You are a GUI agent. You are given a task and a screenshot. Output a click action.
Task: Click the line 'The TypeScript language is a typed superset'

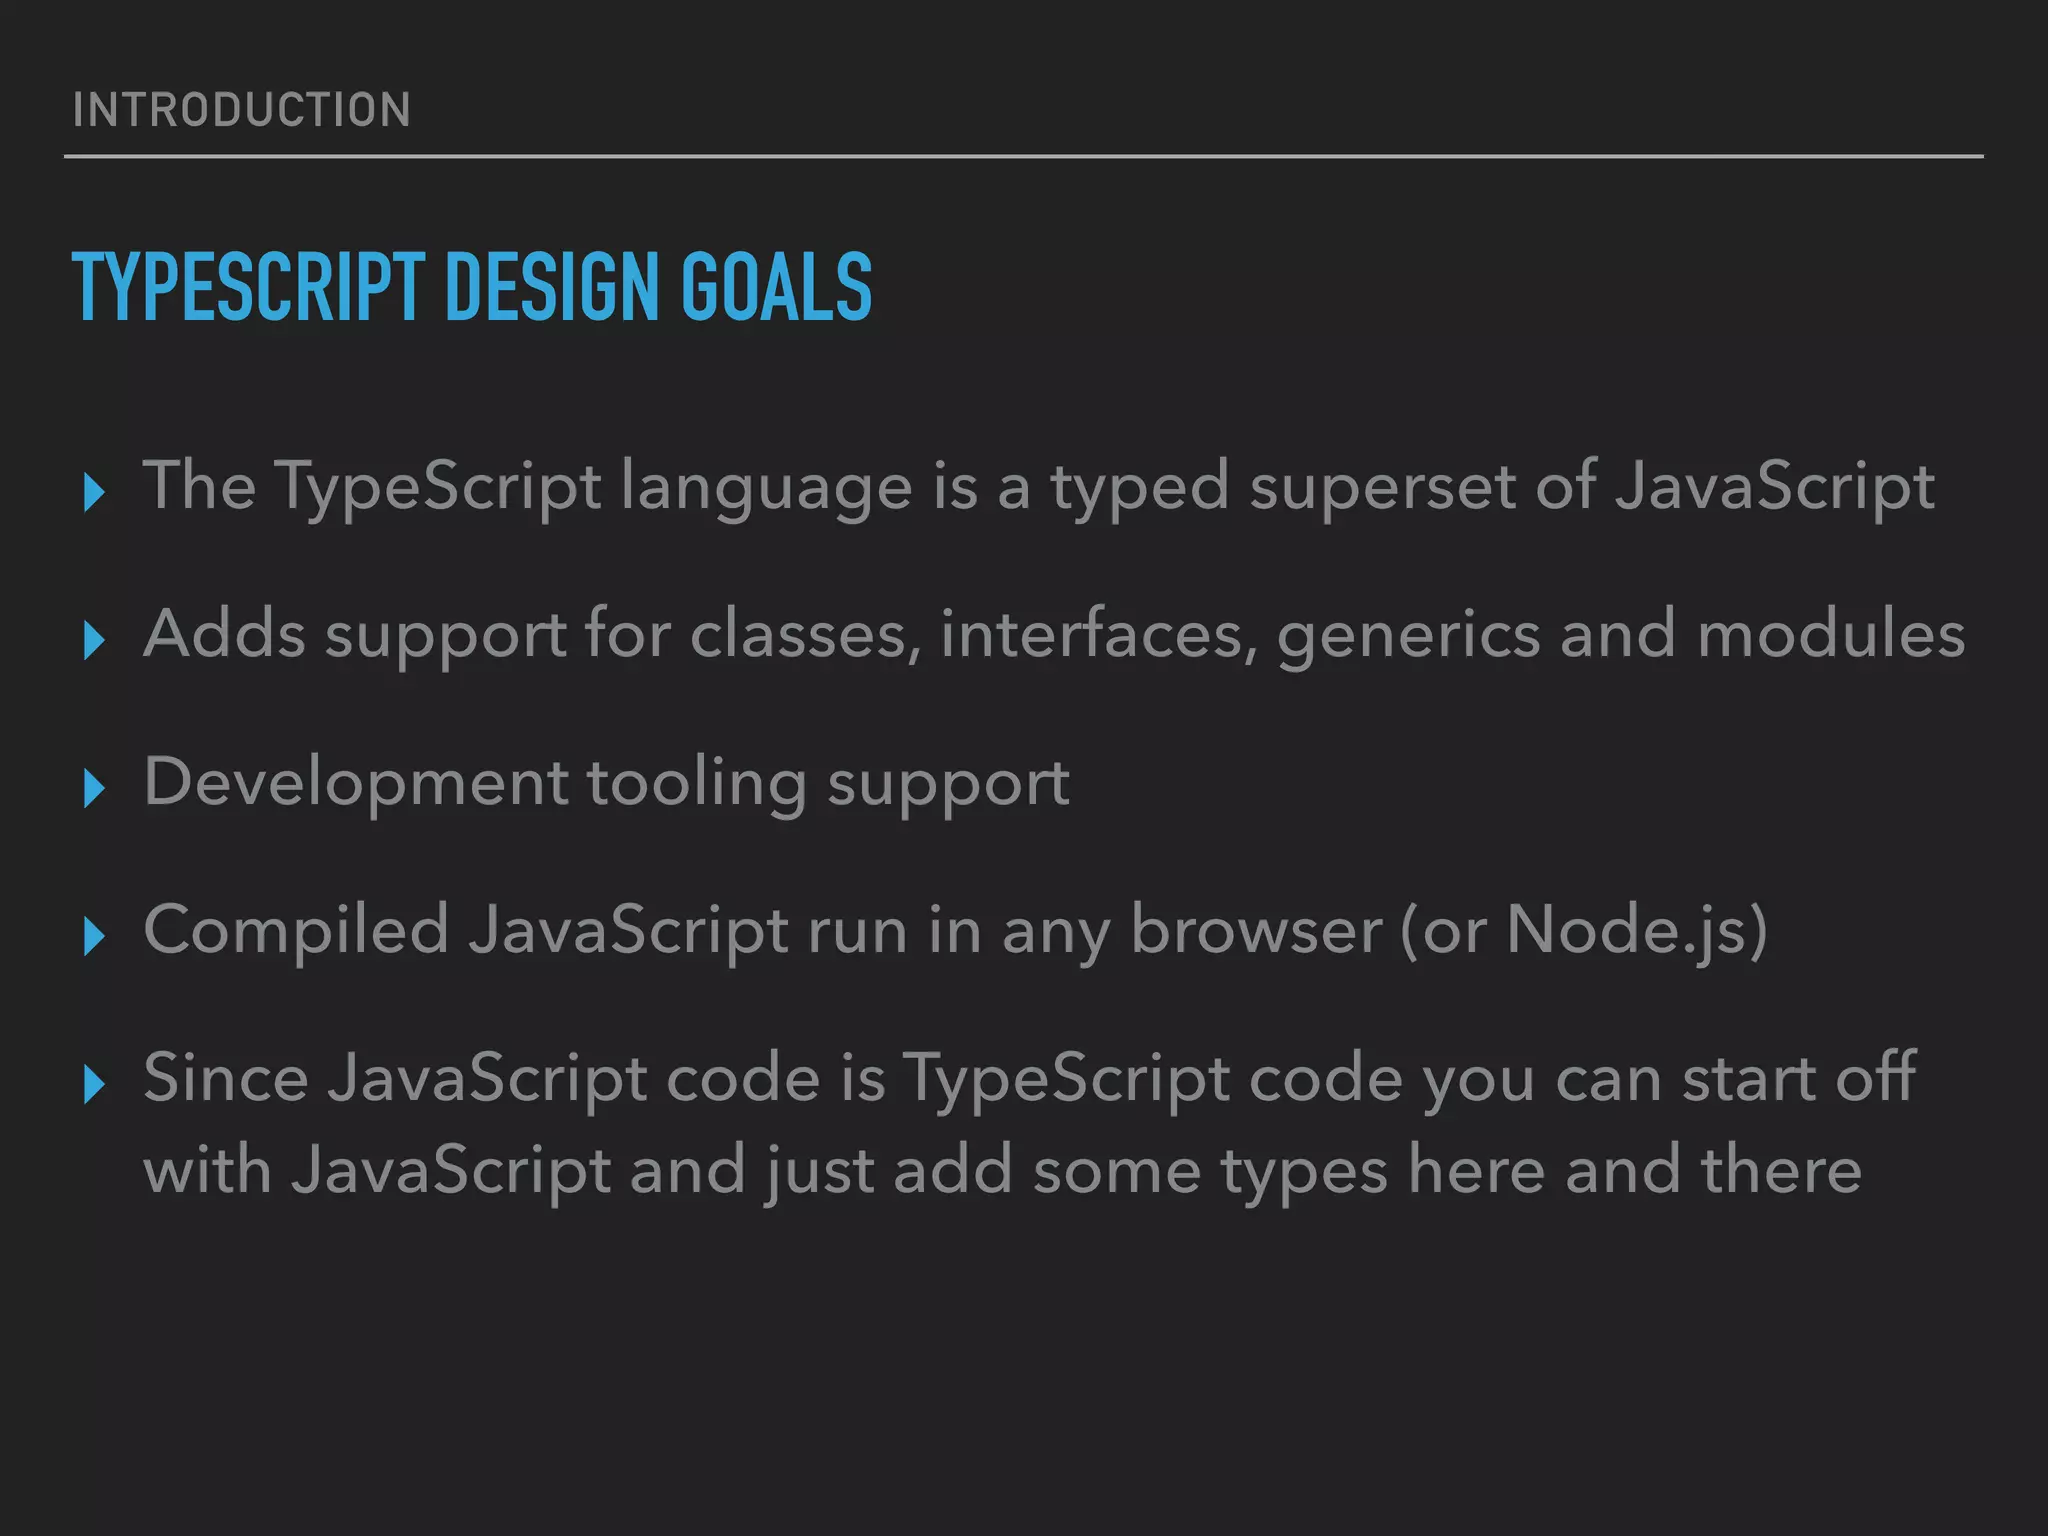click(x=1039, y=487)
